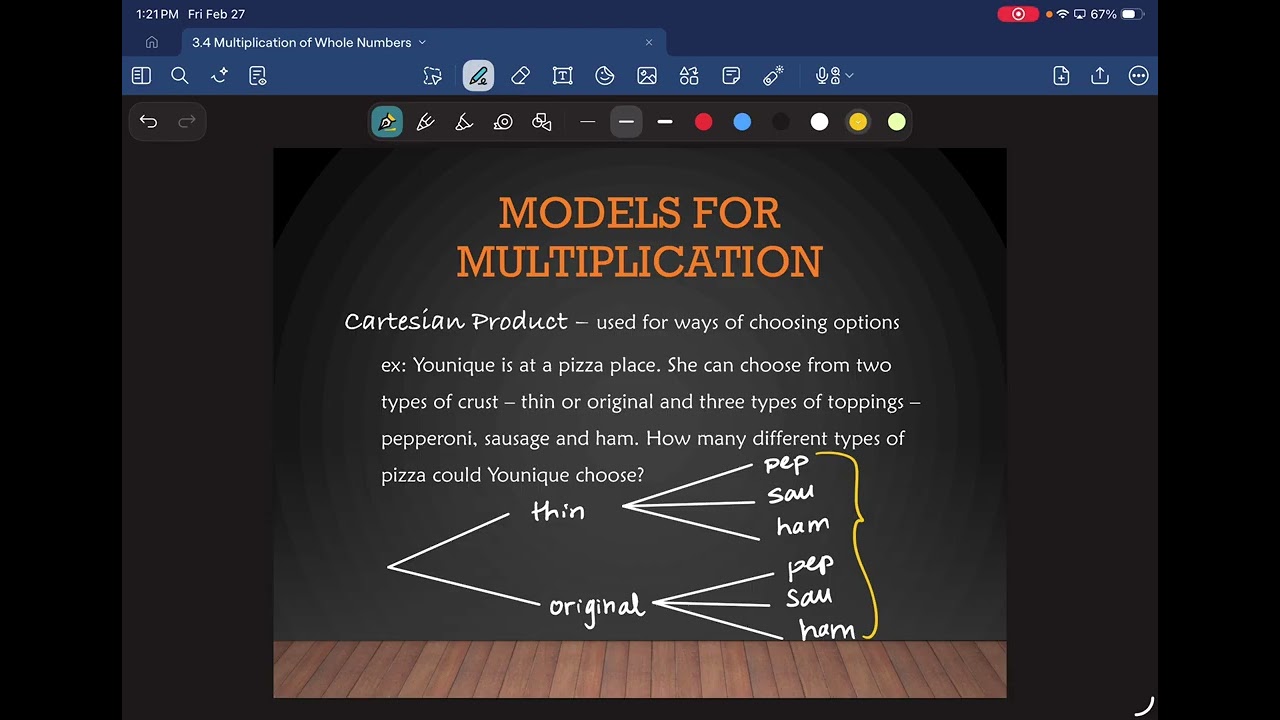Image resolution: width=1280 pixels, height=720 pixels.
Task: Pick the black ink color
Action: click(781, 122)
